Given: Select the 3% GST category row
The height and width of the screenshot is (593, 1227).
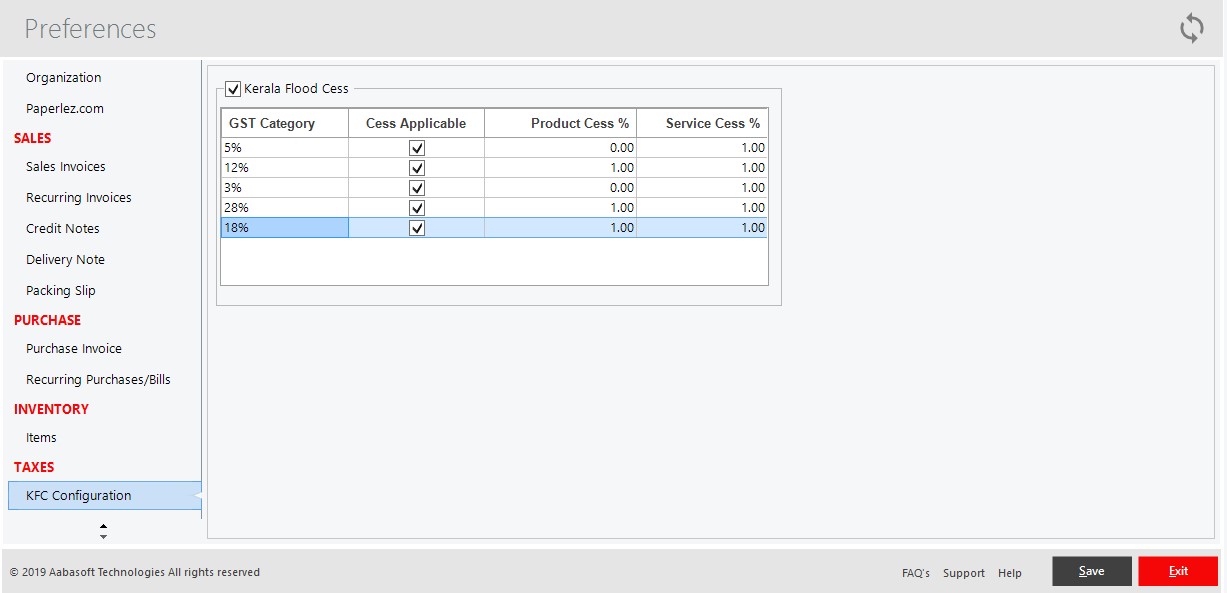Looking at the screenshot, I should [283, 187].
